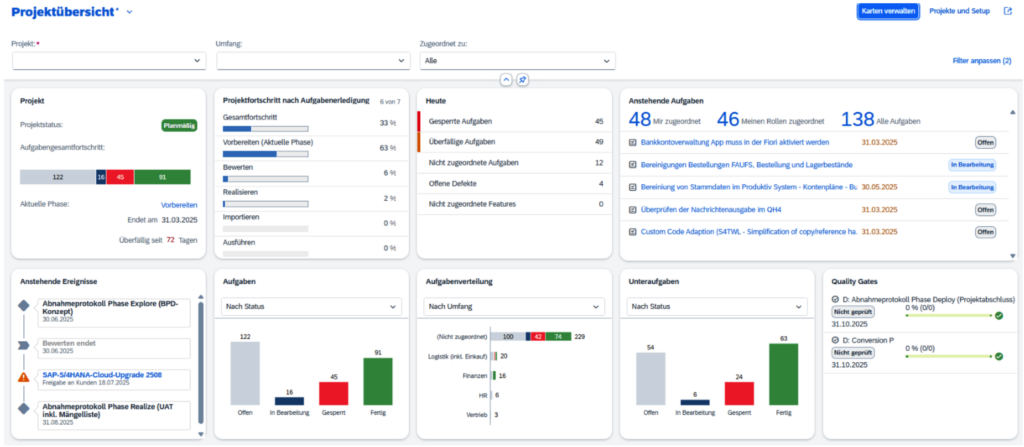Click the Anstehende Ereignisse vertical scrollbar

click(x=201, y=365)
